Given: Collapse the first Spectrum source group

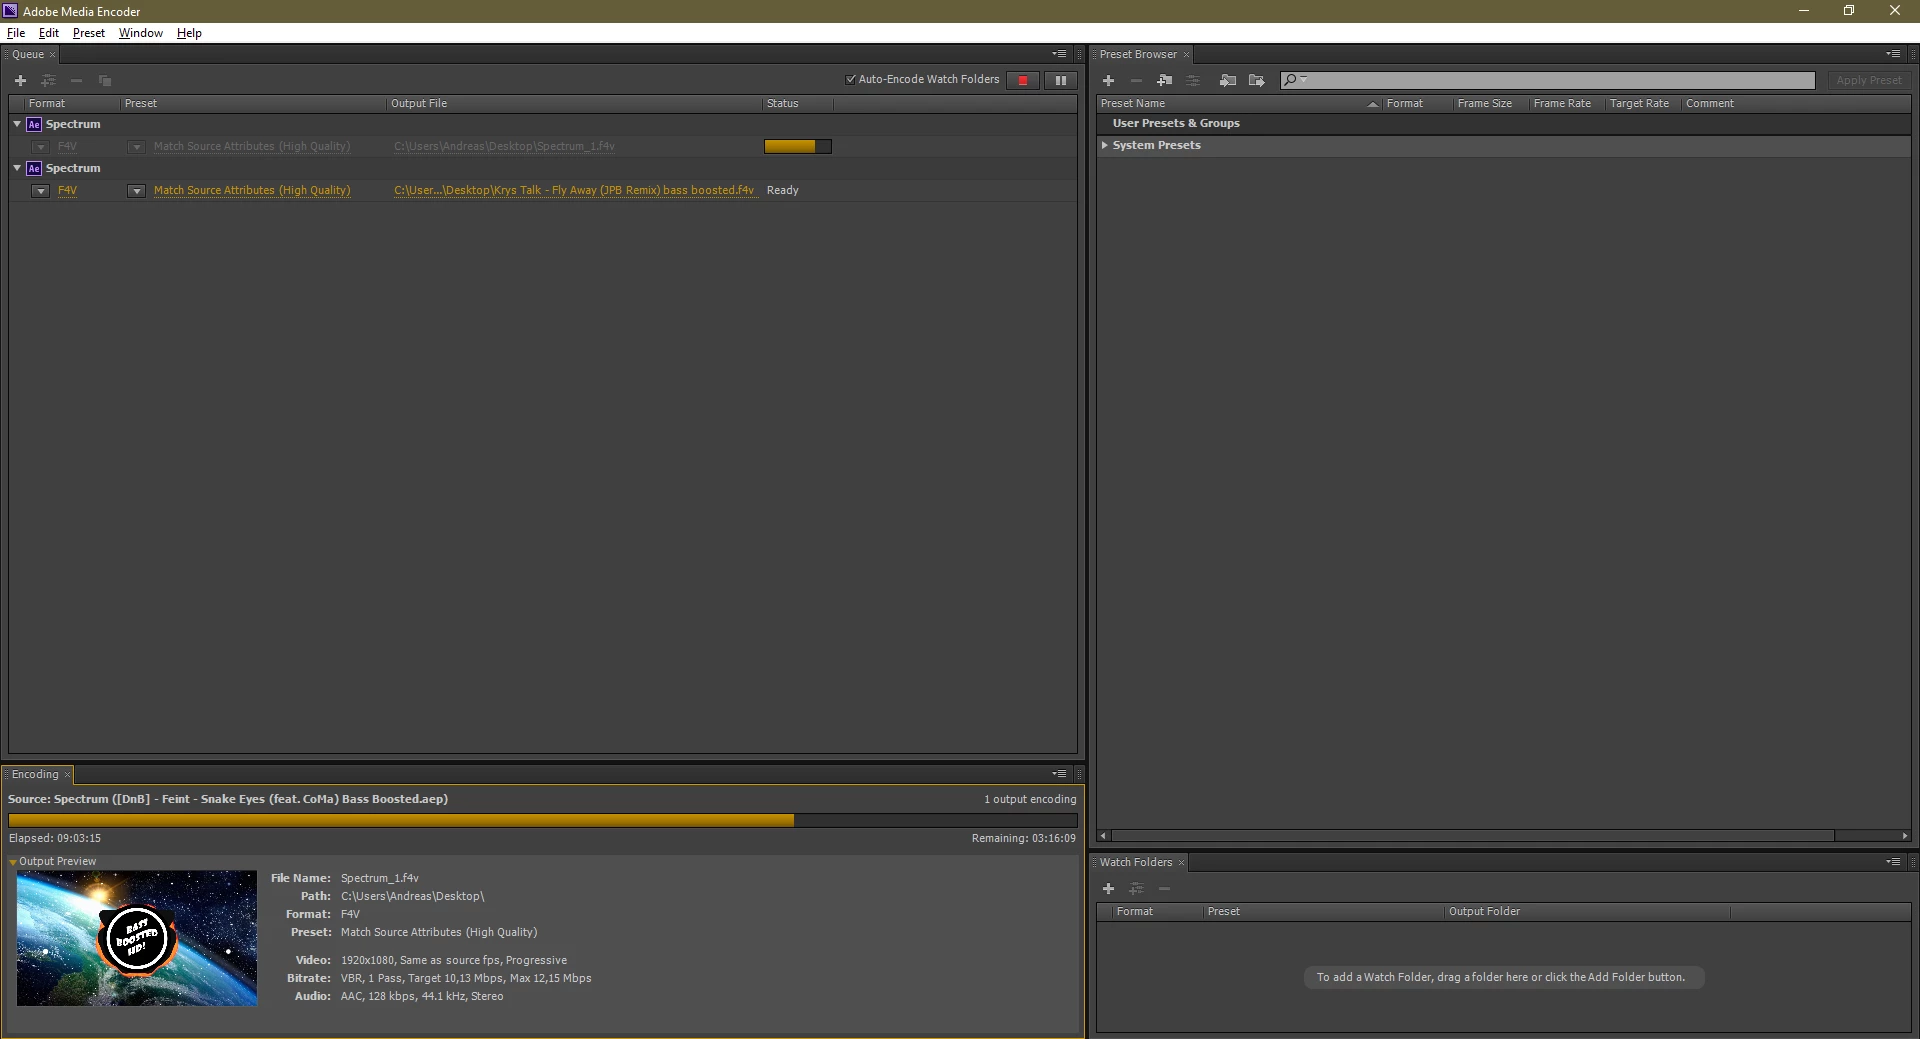Looking at the screenshot, I should coord(17,124).
